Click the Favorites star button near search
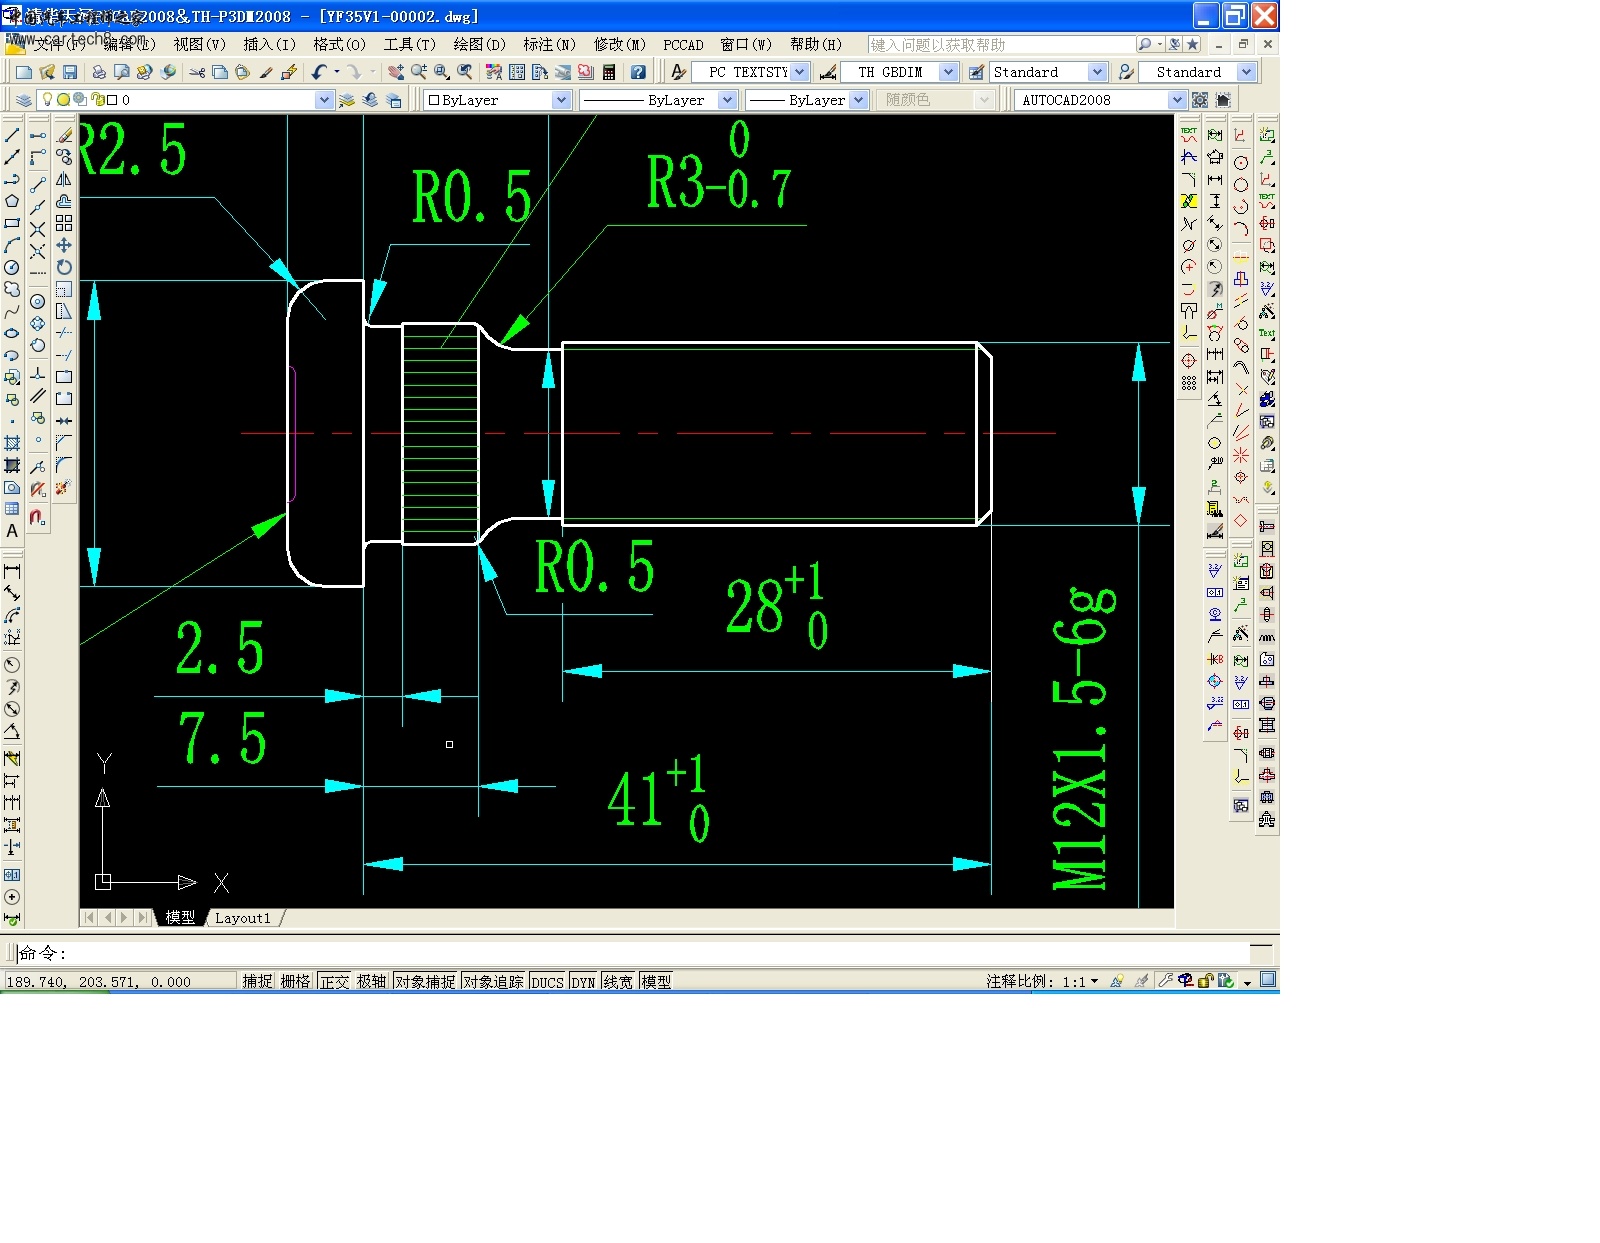This screenshot has width=1600, height=1243. [x=1192, y=44]
